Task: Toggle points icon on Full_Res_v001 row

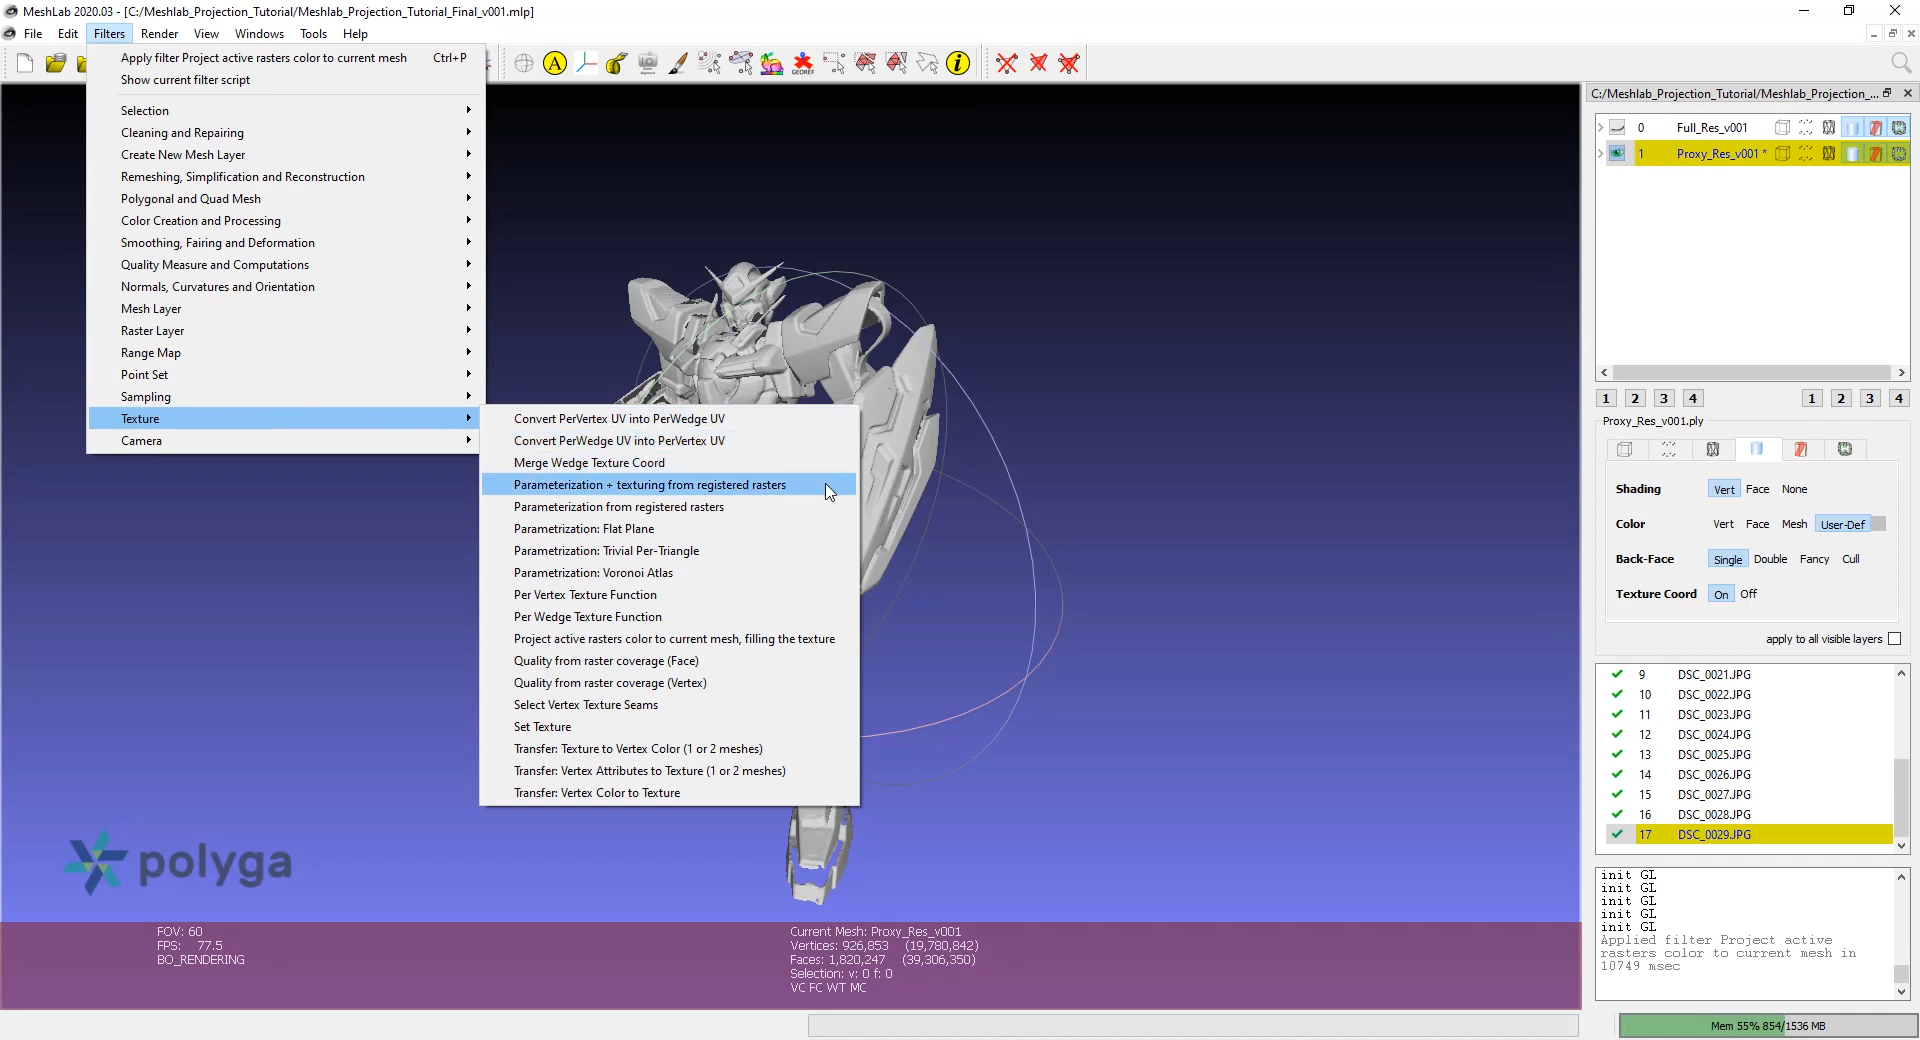Action: pos(1805,127)
